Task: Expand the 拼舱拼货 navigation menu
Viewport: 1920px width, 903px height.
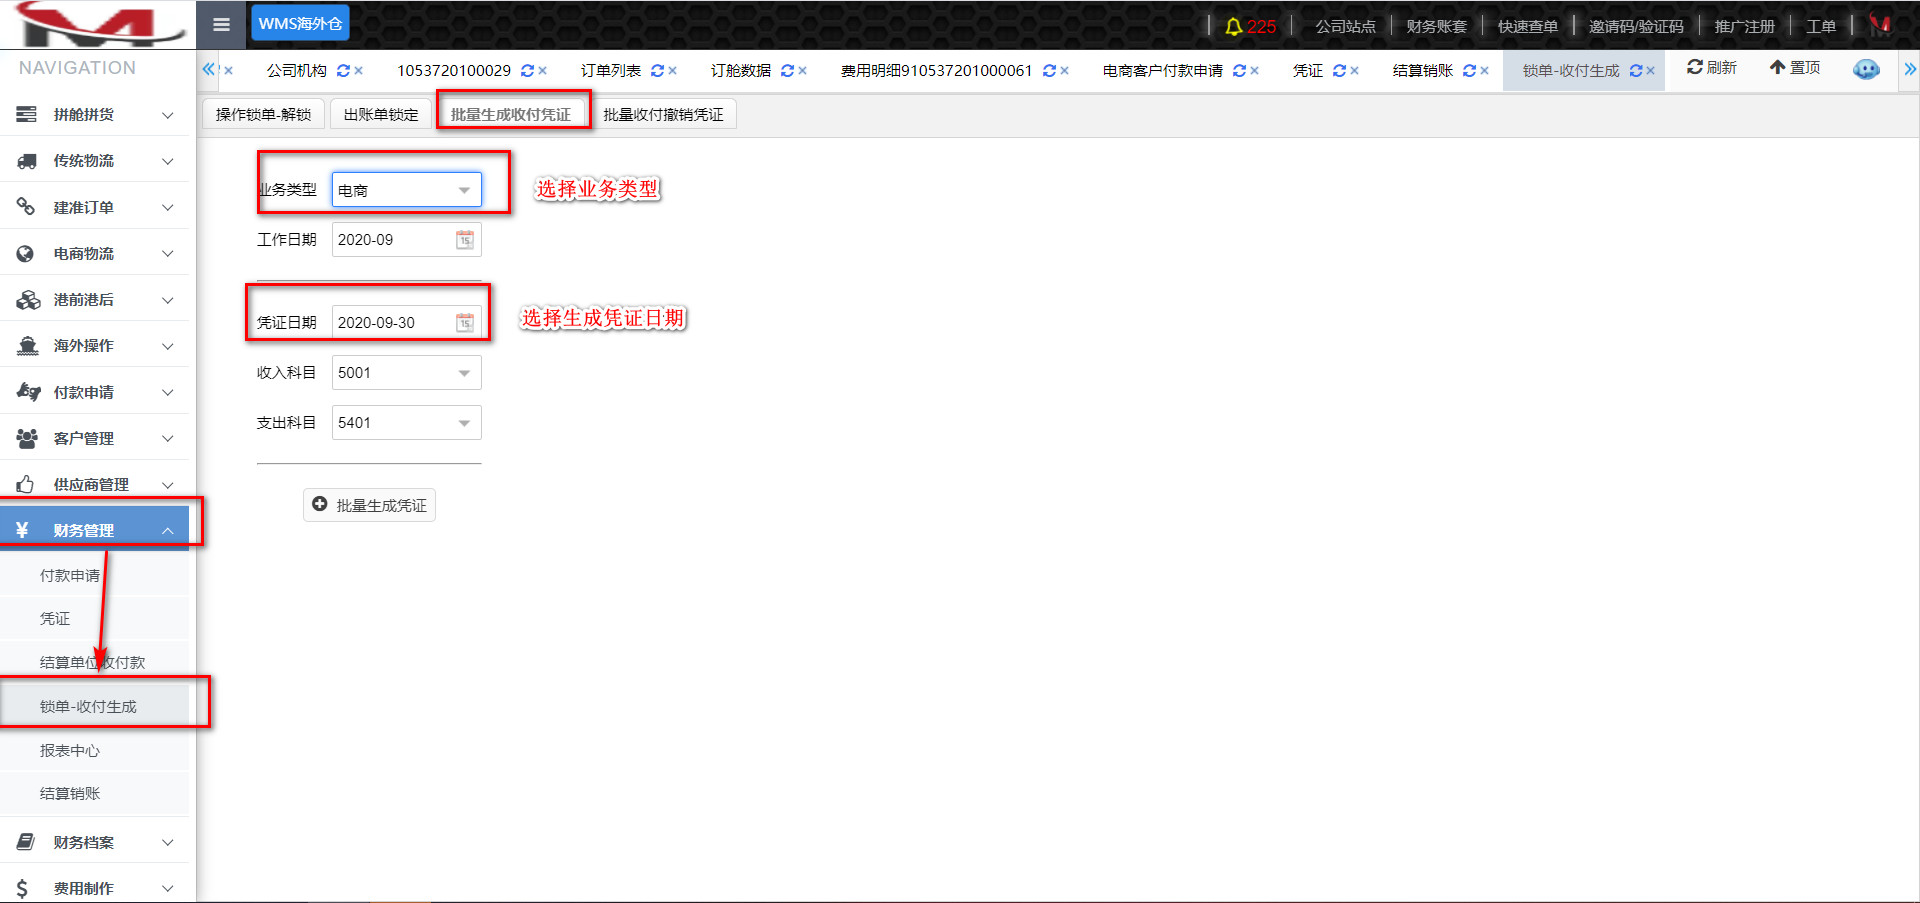Action: click(x=94, y=115)
